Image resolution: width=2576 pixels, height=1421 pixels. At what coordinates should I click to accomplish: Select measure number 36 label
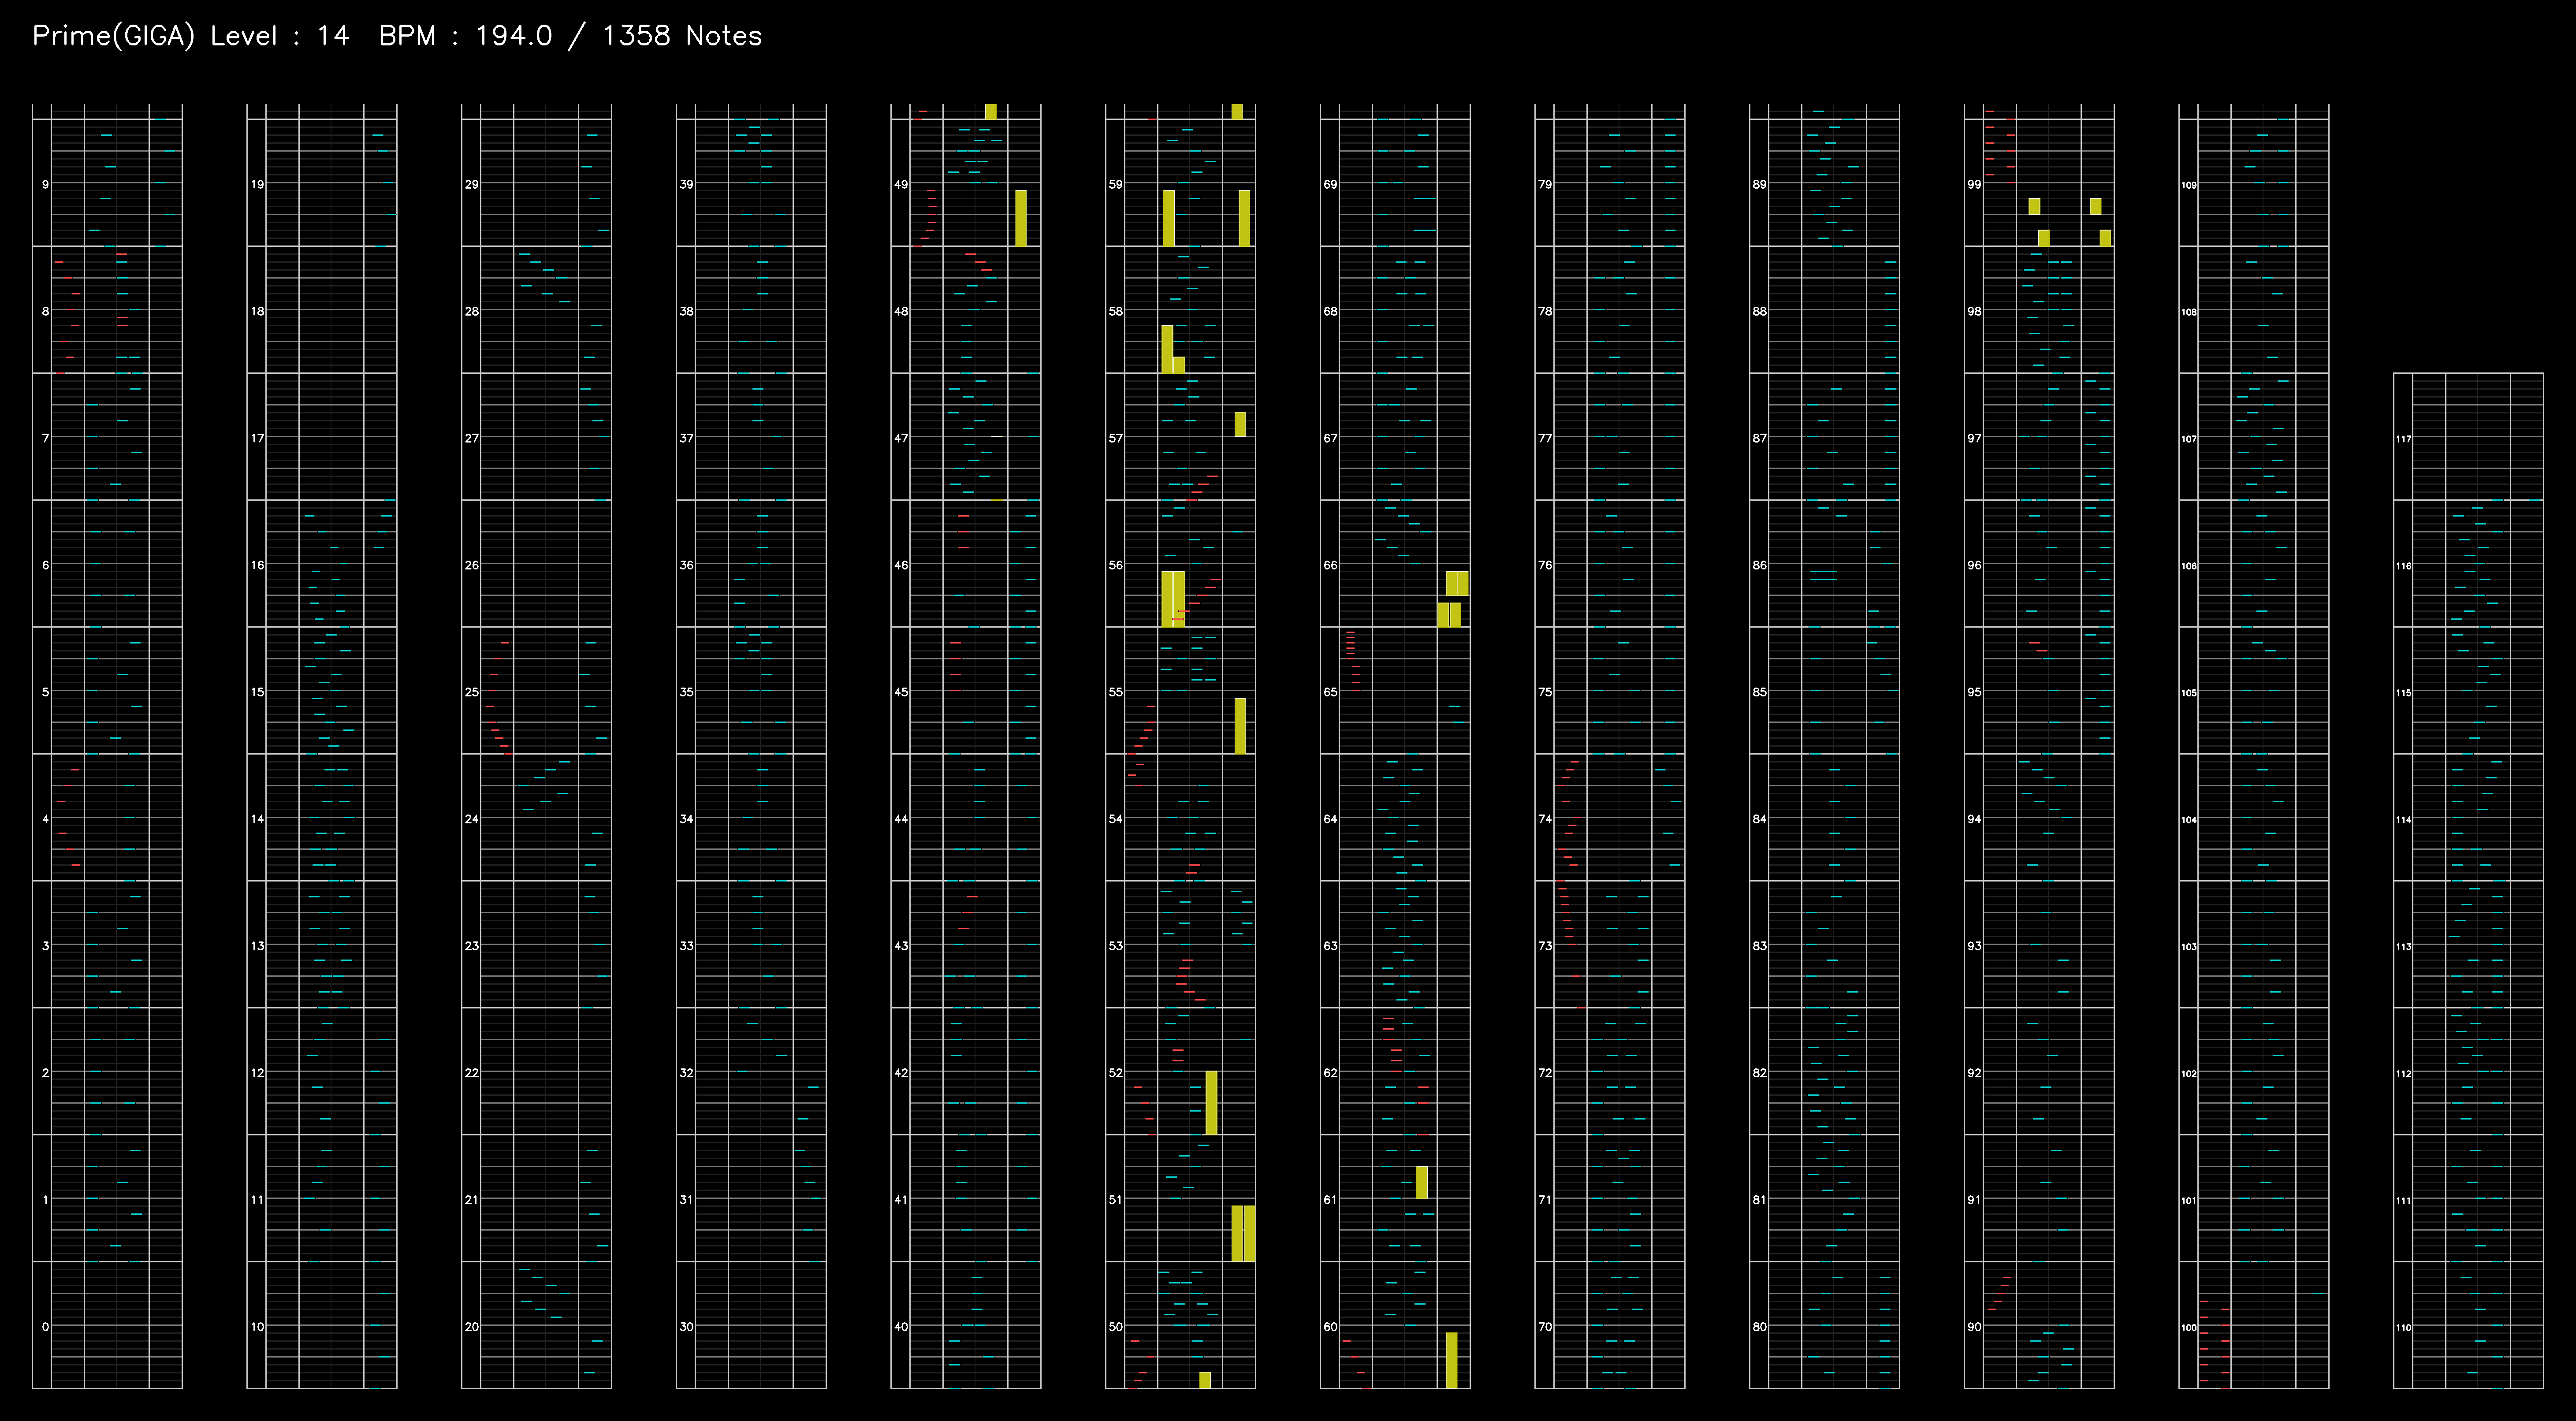click(x=686, y=565)
